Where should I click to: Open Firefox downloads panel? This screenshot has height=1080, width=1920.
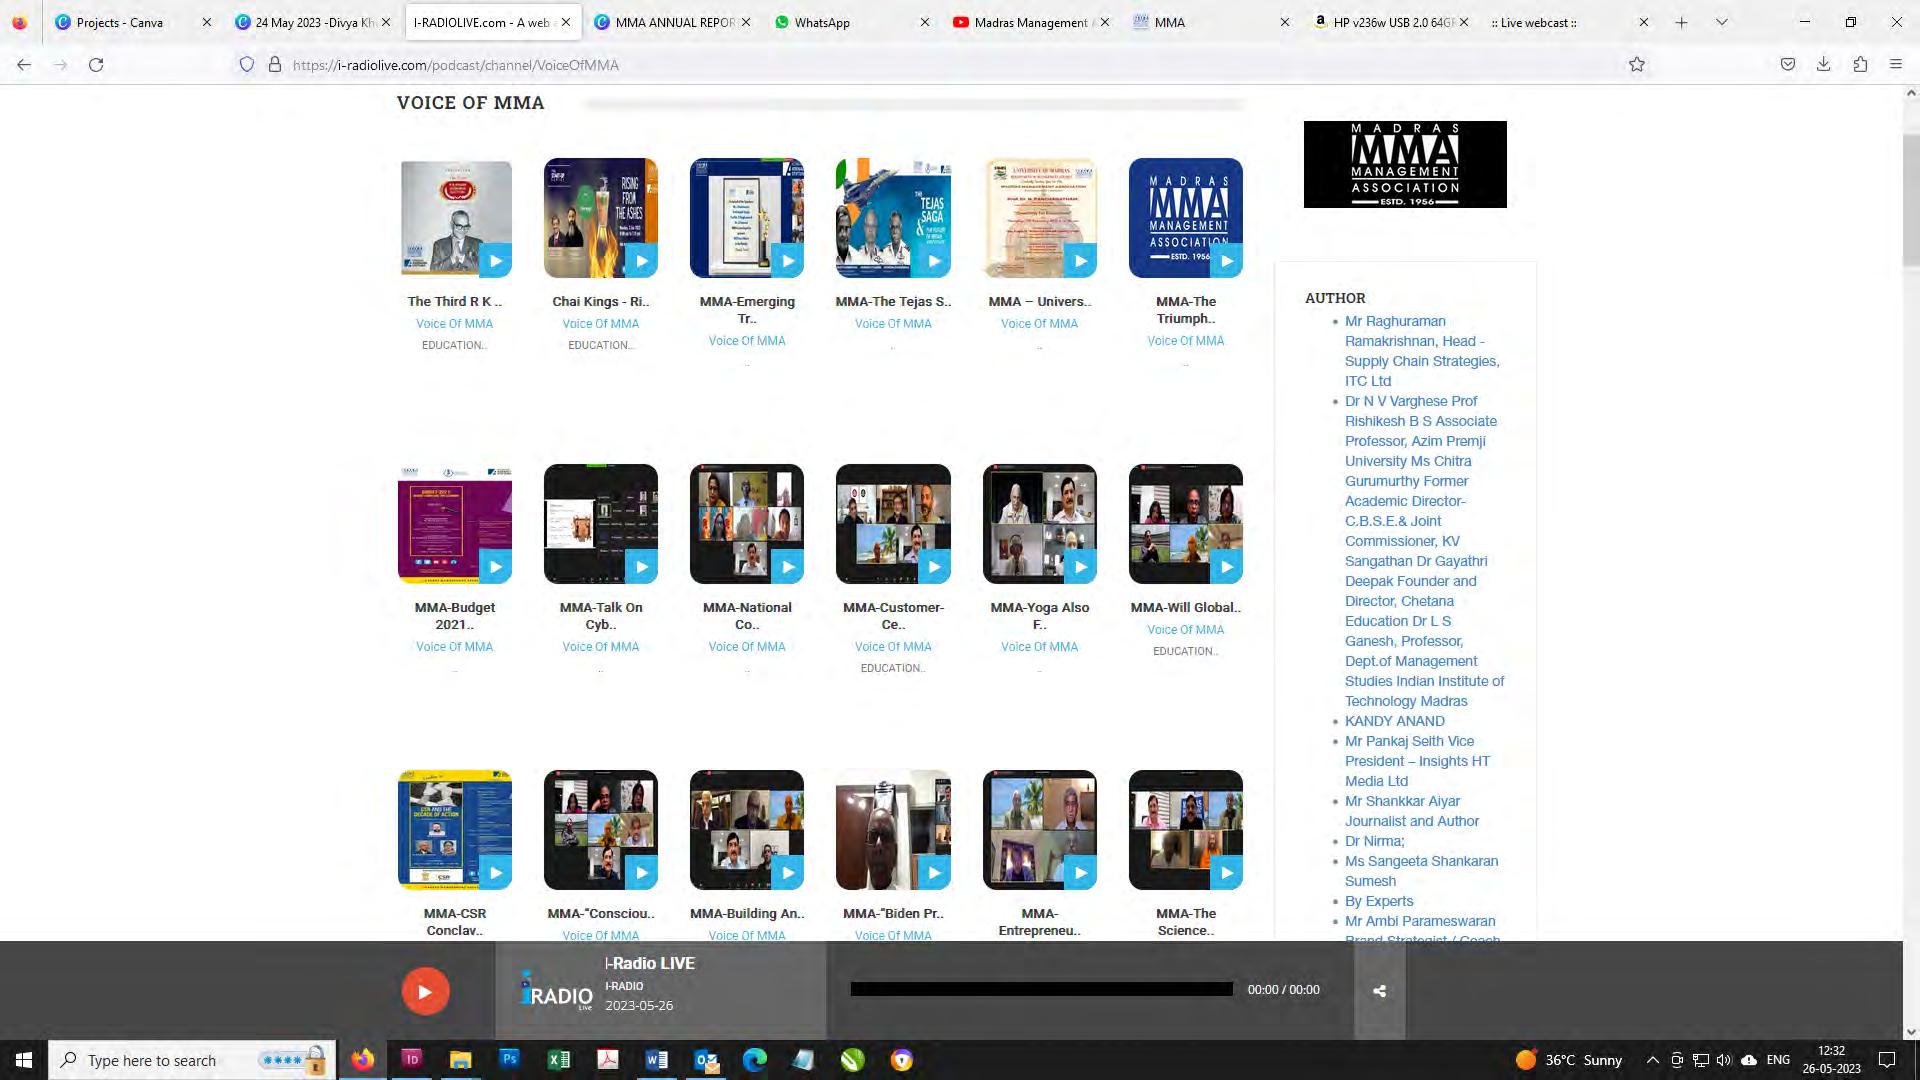coord(1824,65)
